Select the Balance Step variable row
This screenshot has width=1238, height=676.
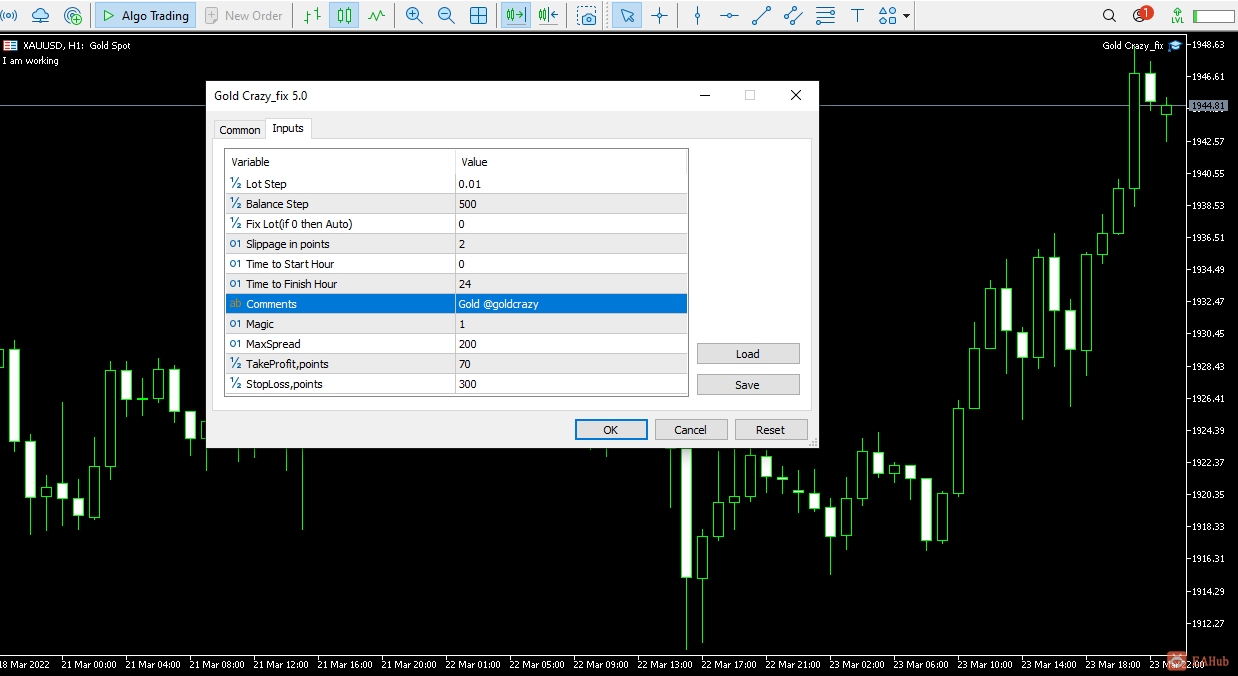[x=456, y=204]
